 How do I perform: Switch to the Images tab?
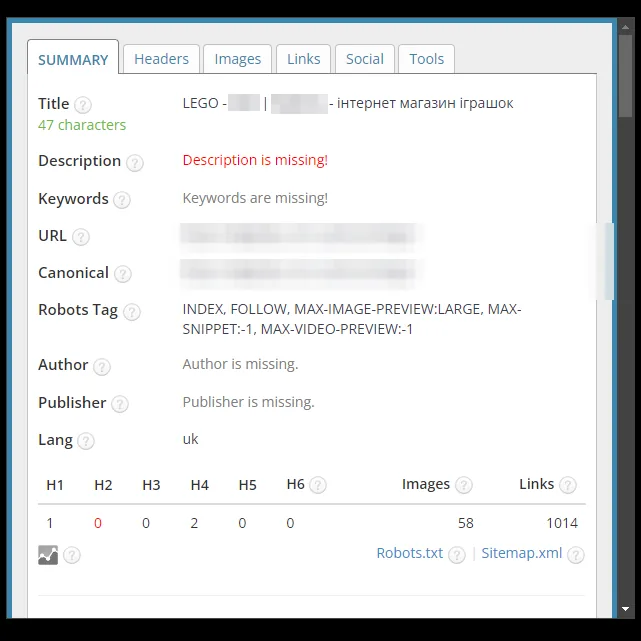point(238,59)
